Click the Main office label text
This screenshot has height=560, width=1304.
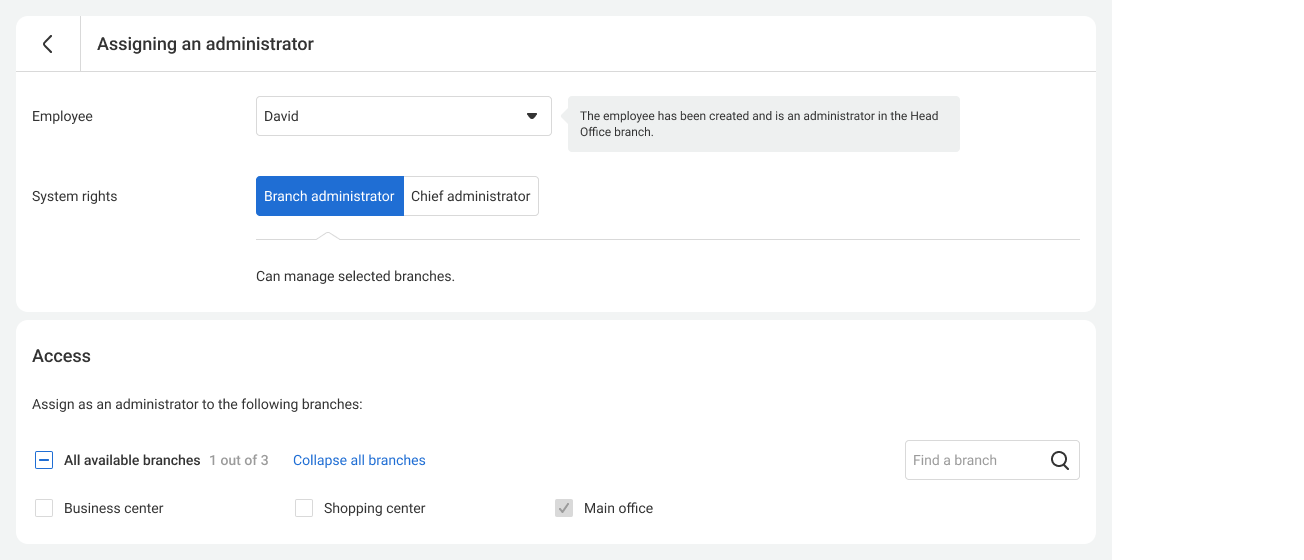[x=618, y=508]
